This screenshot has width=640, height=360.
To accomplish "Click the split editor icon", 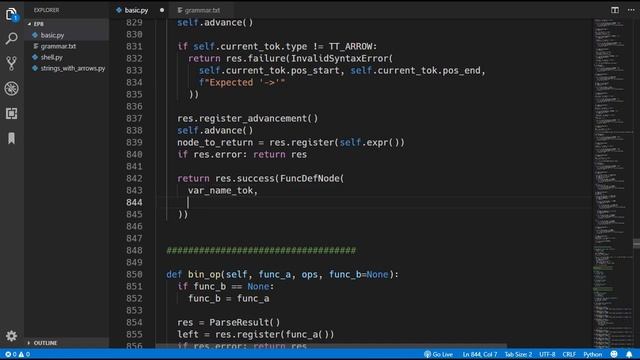I will click(615, 10).
